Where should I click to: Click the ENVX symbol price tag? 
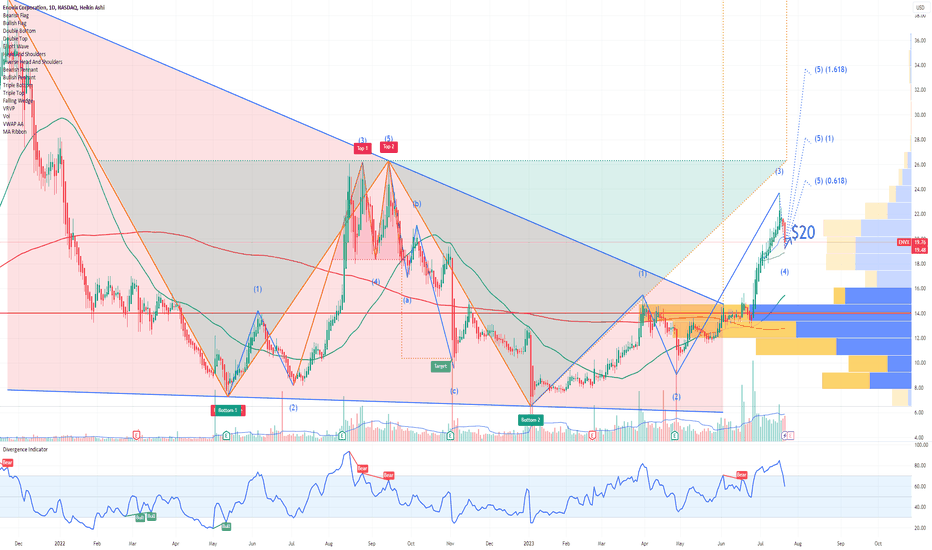[904, 242]
